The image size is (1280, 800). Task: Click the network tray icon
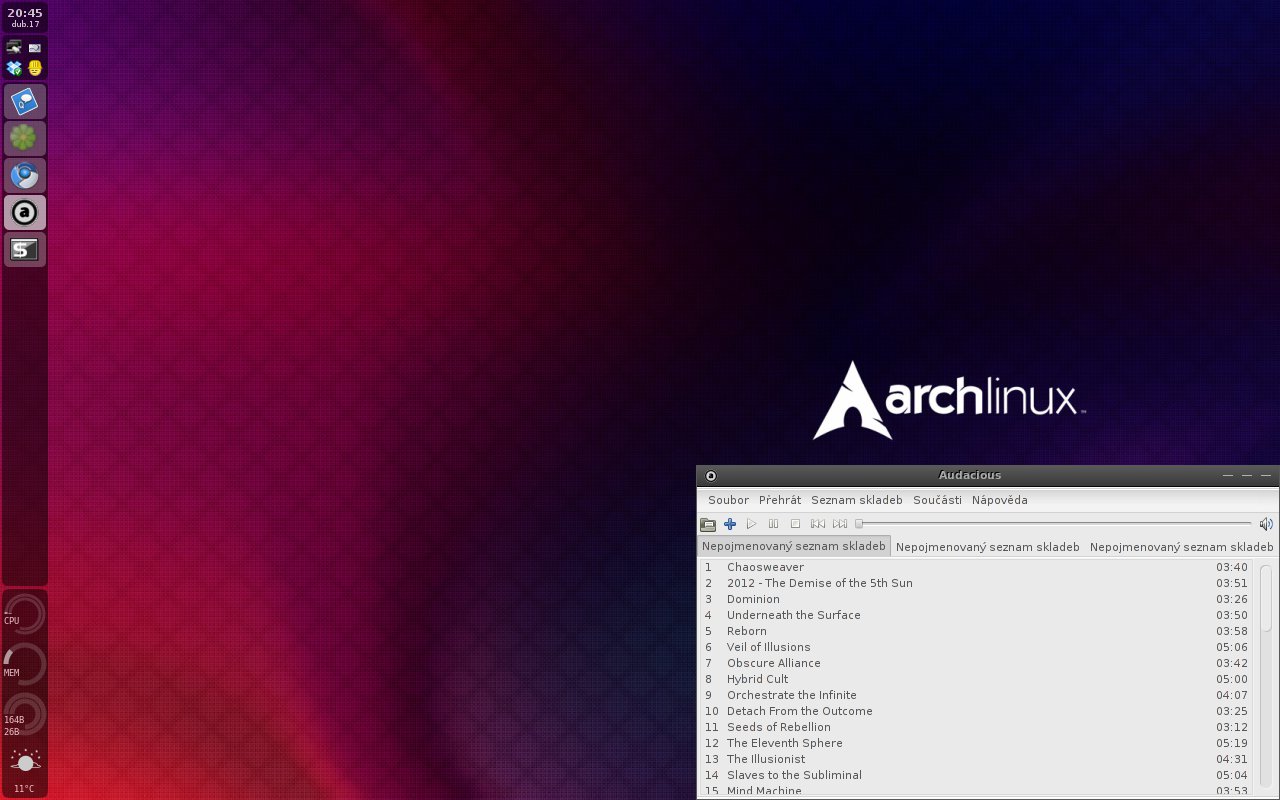coord(14,47)
